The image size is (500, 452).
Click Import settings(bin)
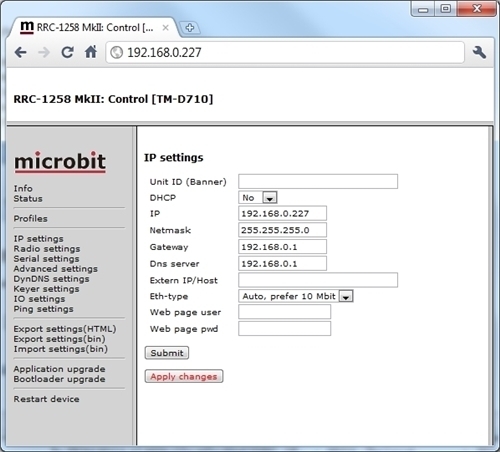coord(61,349)
